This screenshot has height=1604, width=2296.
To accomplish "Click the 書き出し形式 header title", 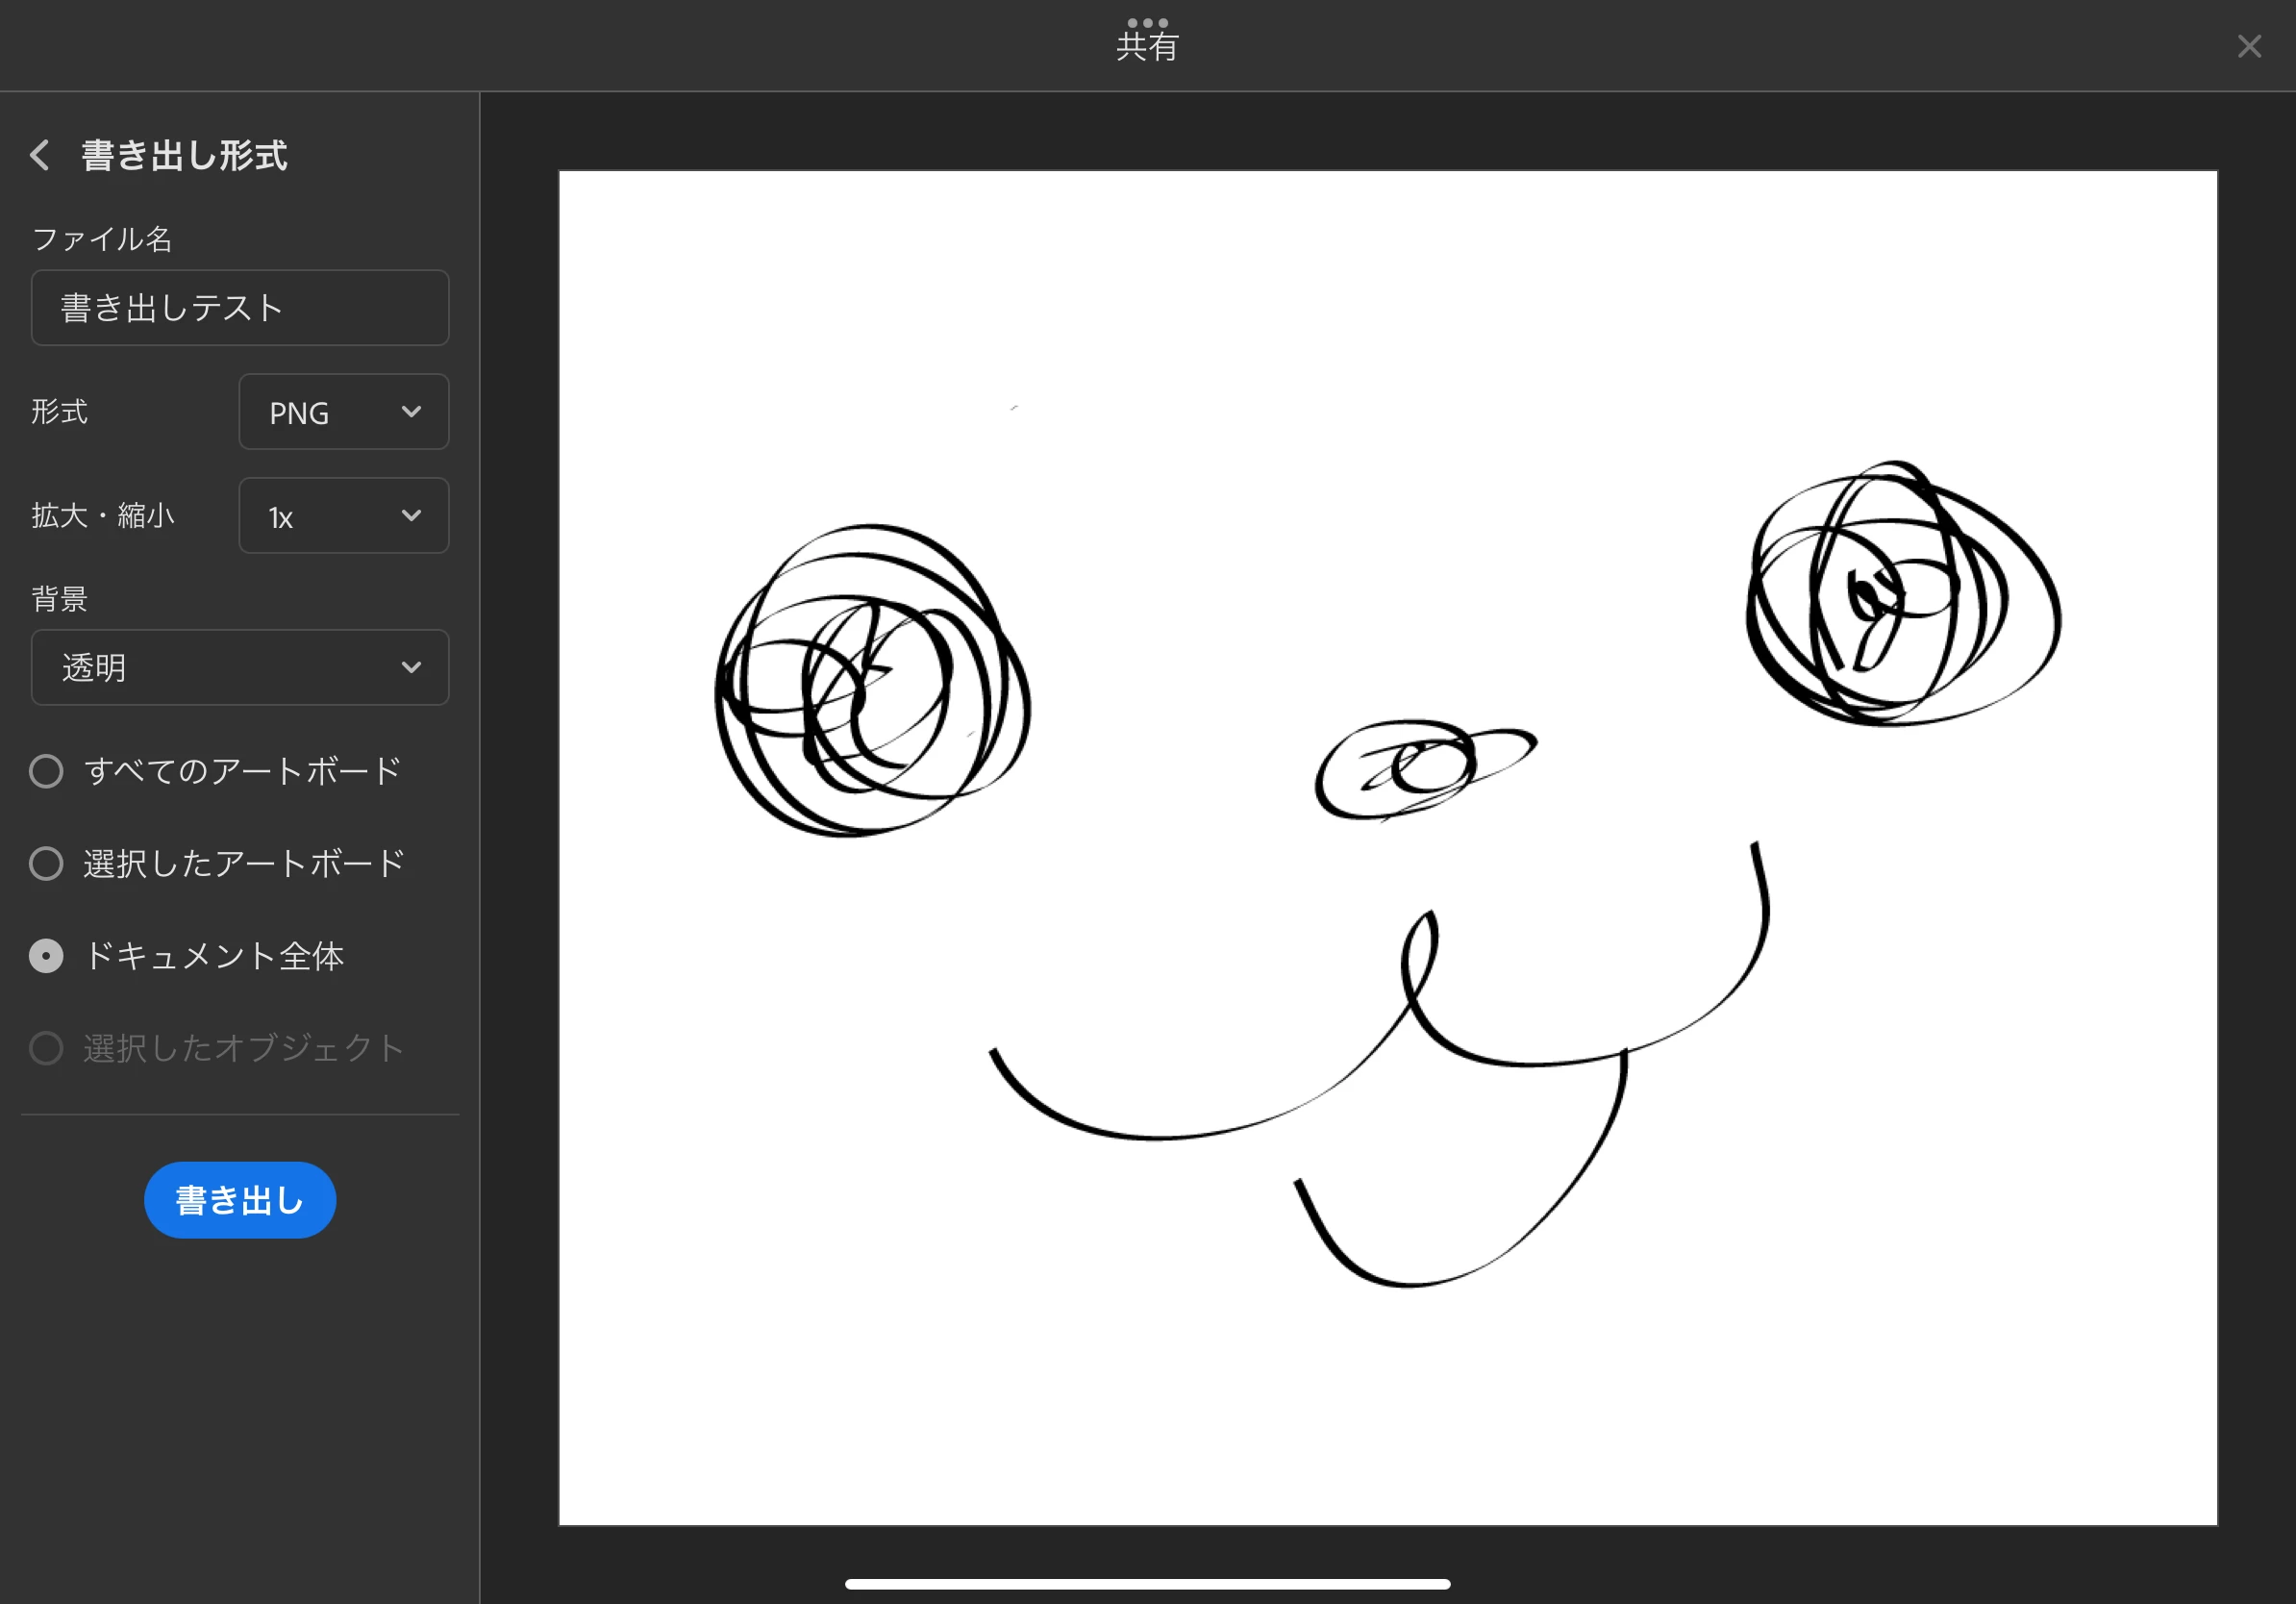I will (x=184, y=155).
